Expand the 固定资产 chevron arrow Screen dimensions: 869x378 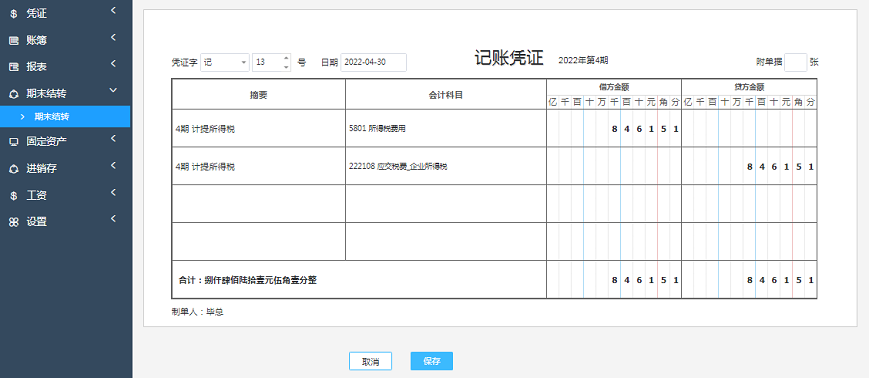click(x=113, y=138)
